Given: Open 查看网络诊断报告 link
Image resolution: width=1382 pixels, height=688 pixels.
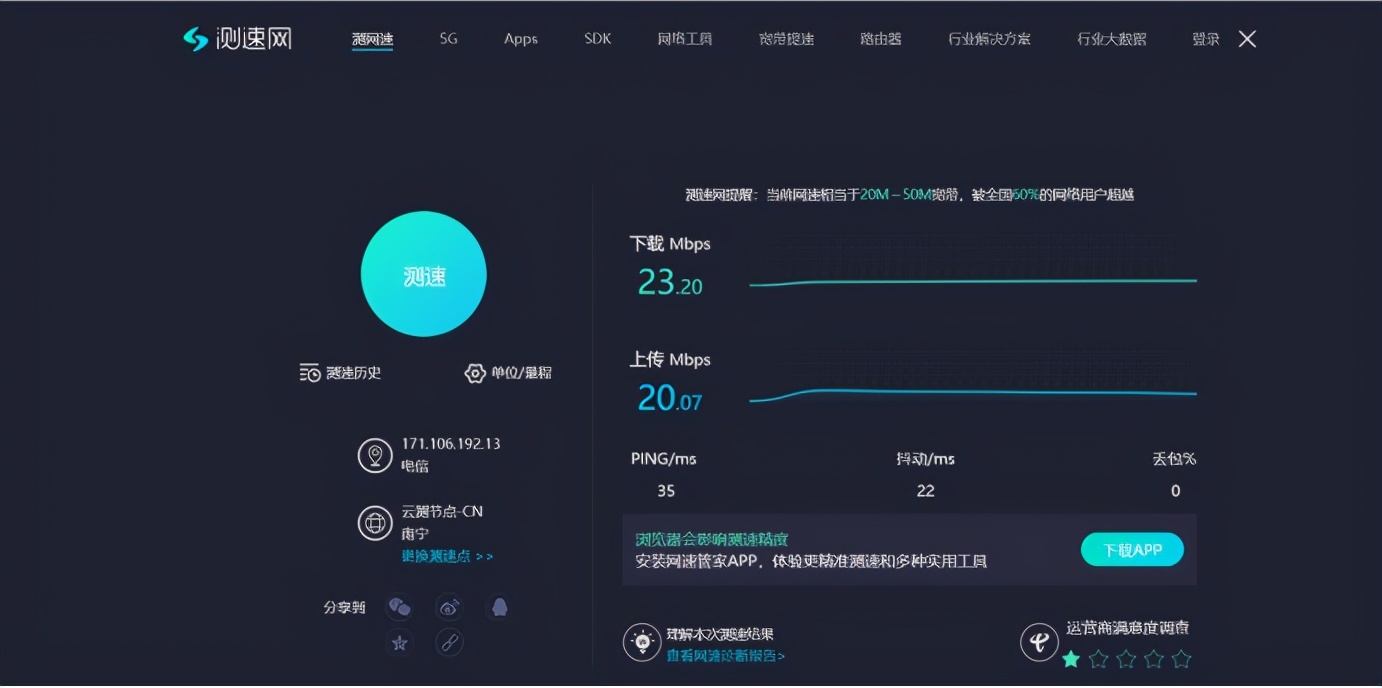Looking at the screenshot, I should pyautogui.click(x=726, y=656).
